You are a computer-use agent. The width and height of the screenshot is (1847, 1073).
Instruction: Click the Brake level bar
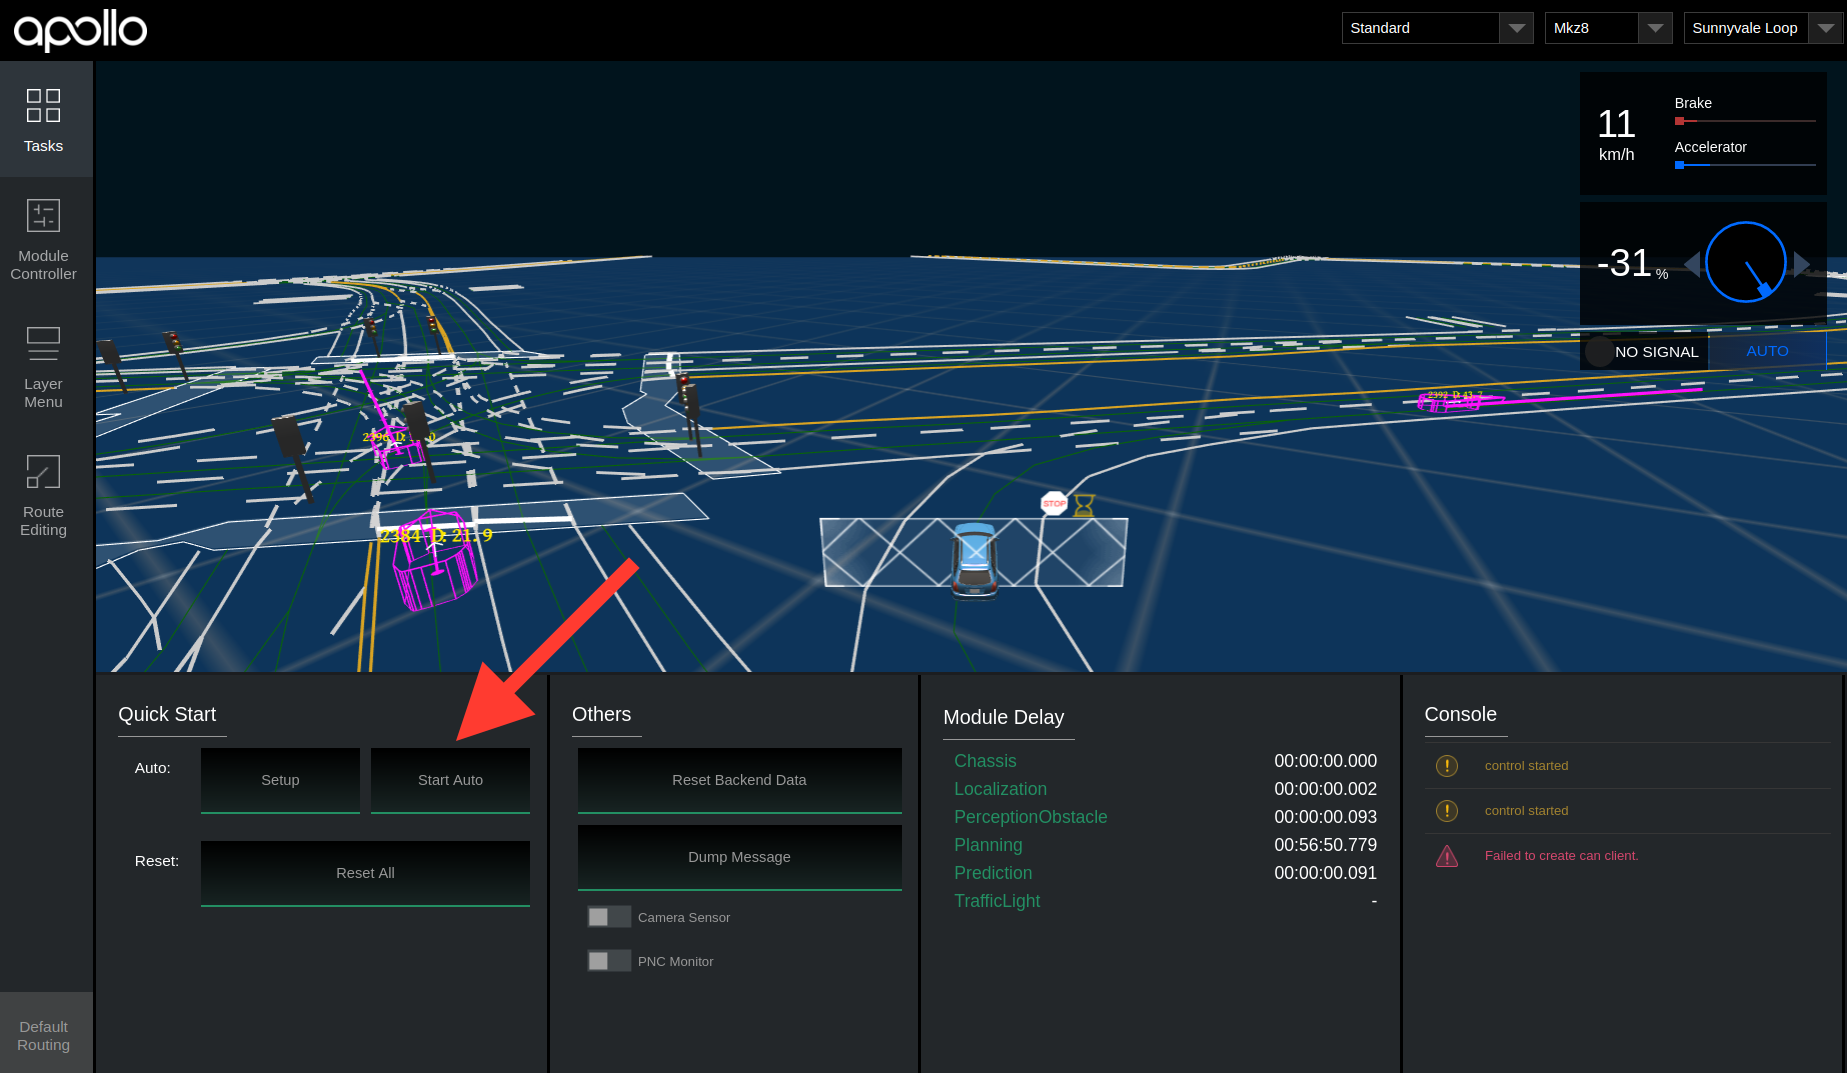(1745, 121)
